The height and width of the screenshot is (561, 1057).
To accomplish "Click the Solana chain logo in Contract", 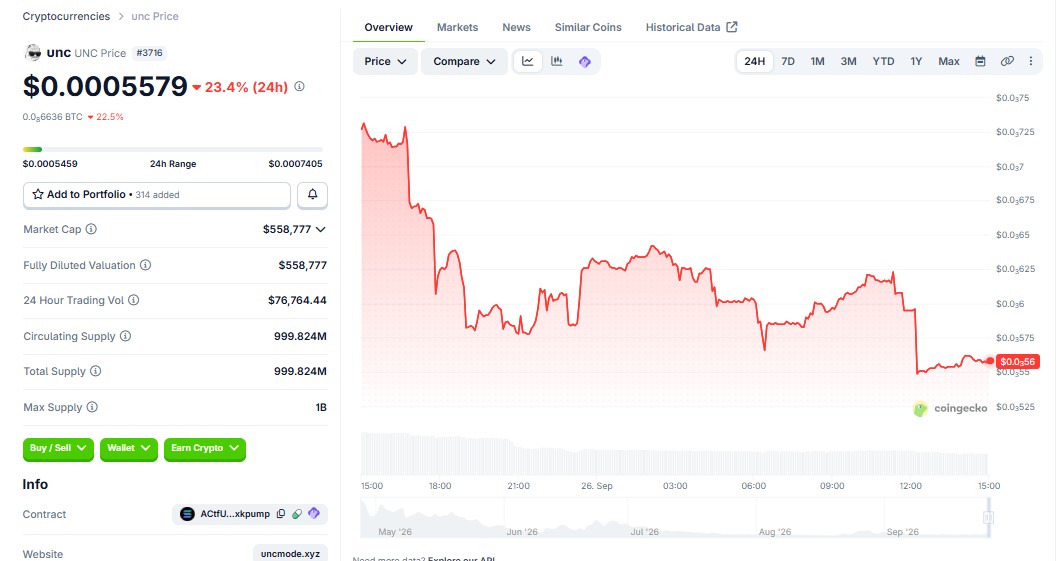I will [x=187, y=514].
